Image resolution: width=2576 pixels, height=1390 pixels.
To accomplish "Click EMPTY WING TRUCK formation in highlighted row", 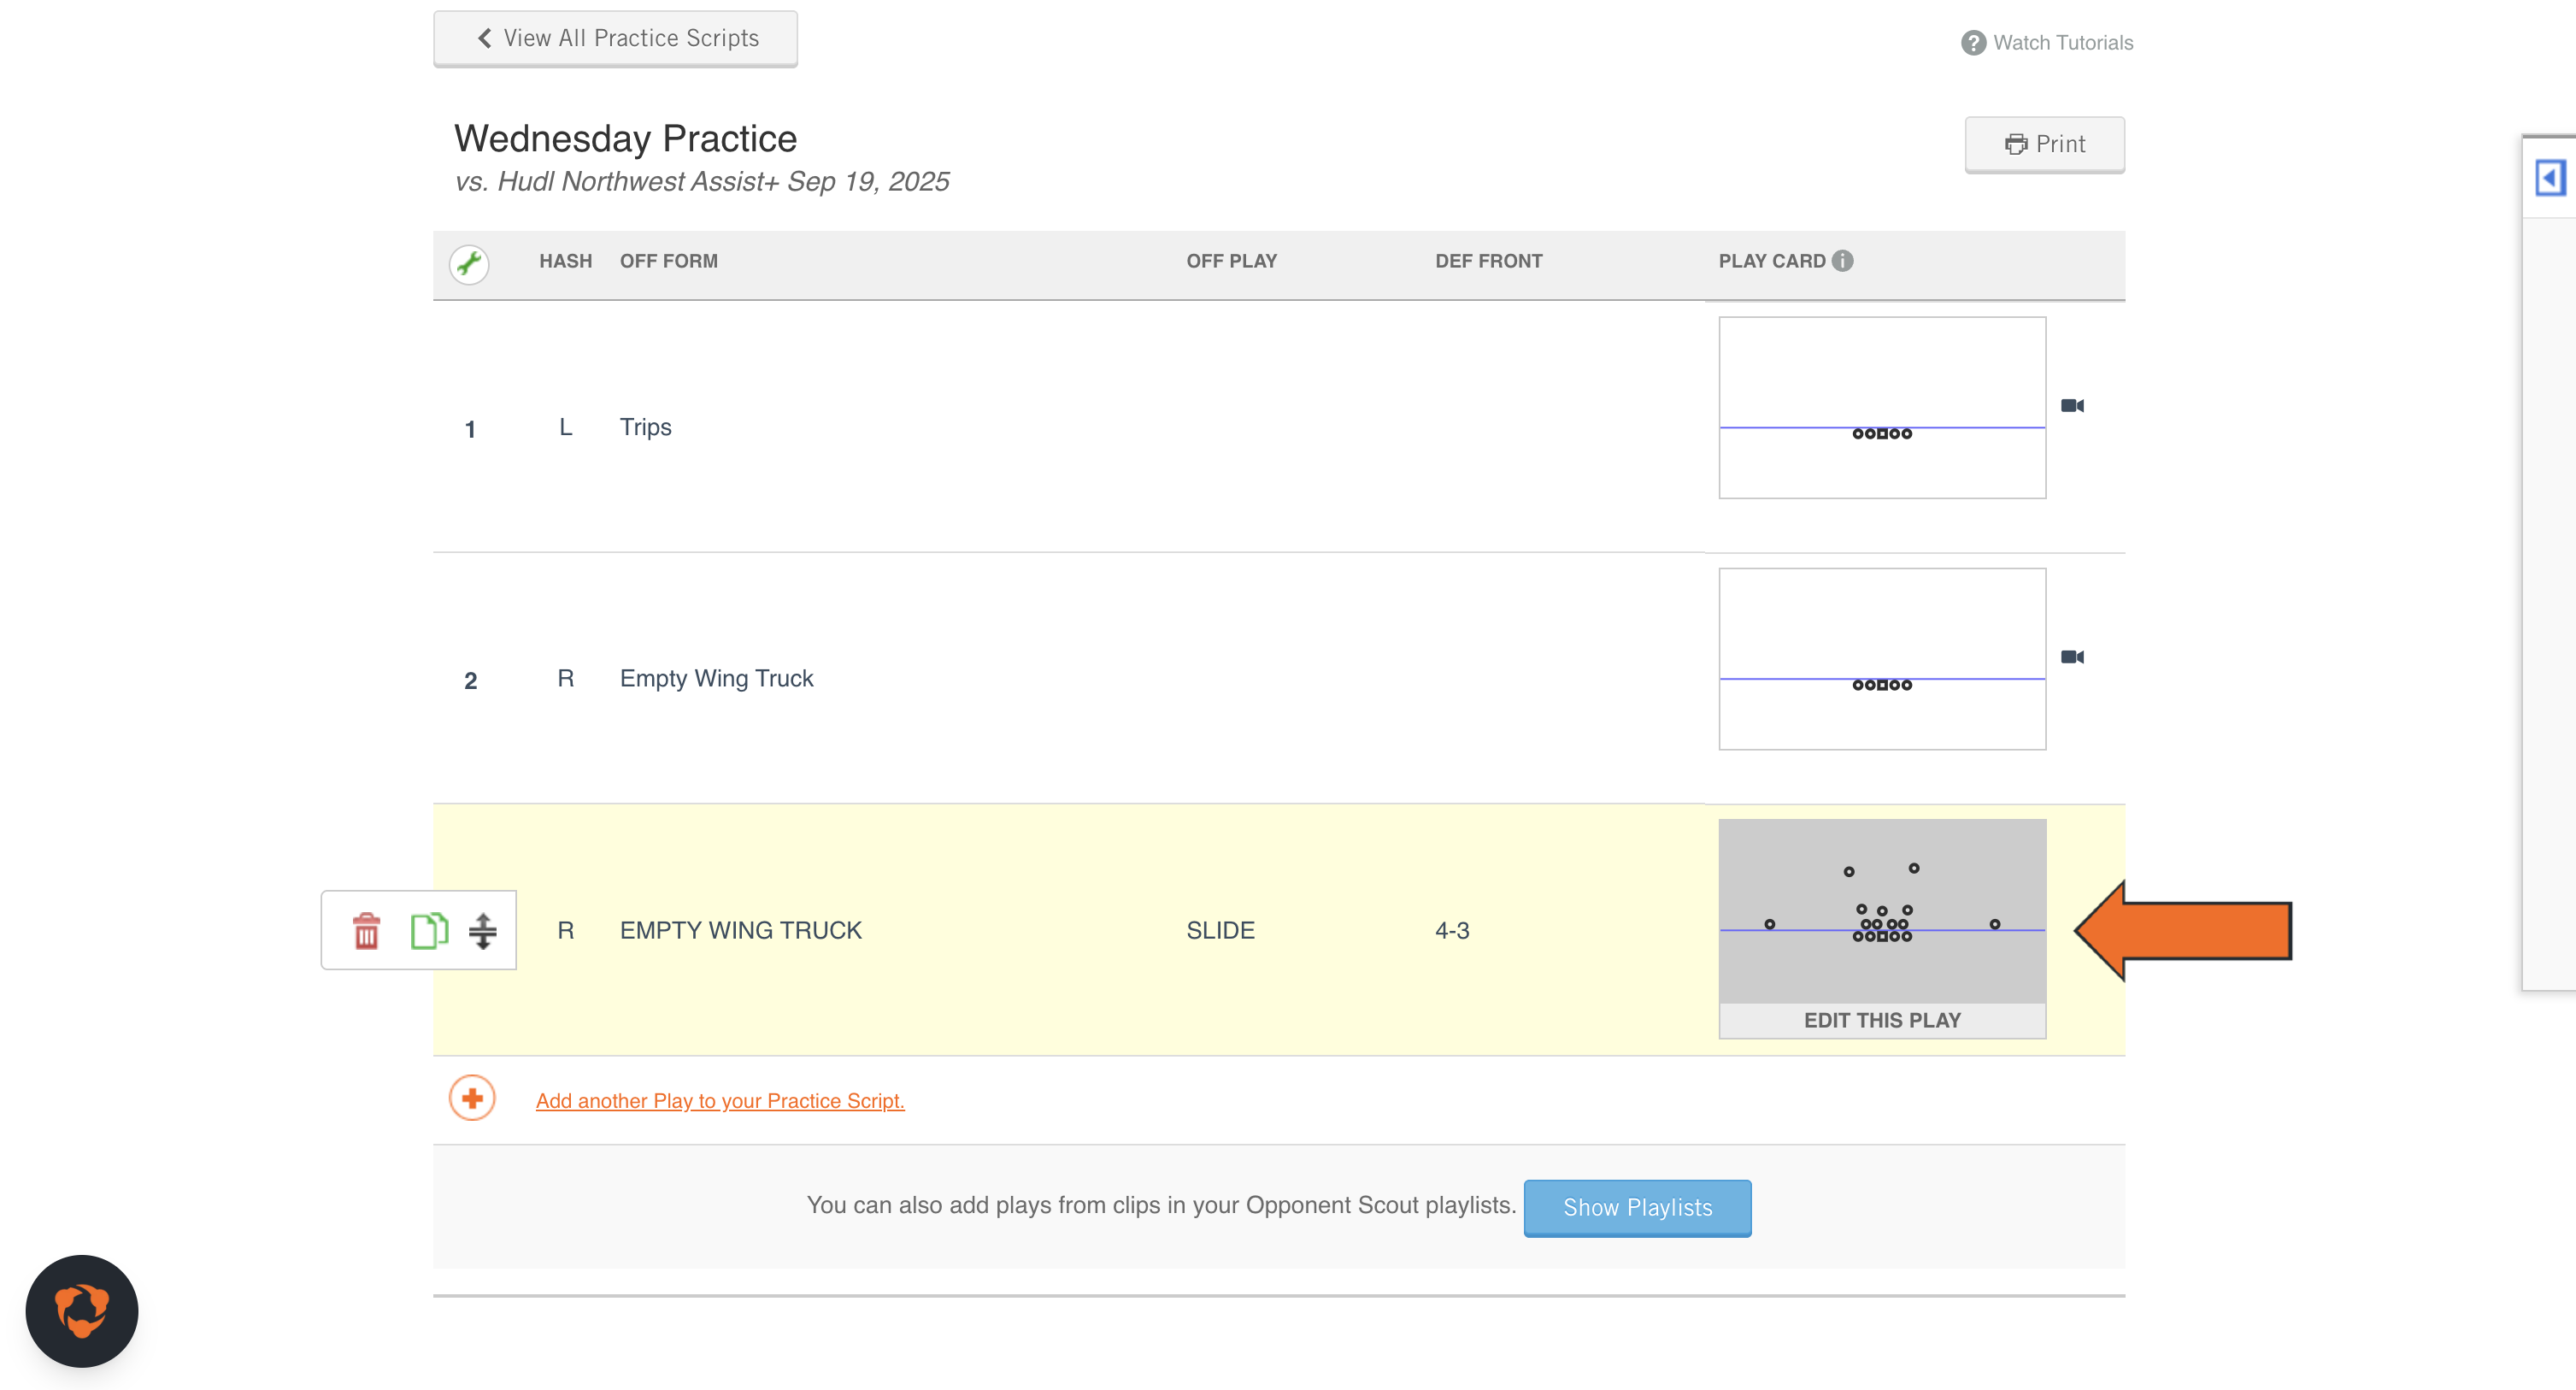I will [740, 930].
